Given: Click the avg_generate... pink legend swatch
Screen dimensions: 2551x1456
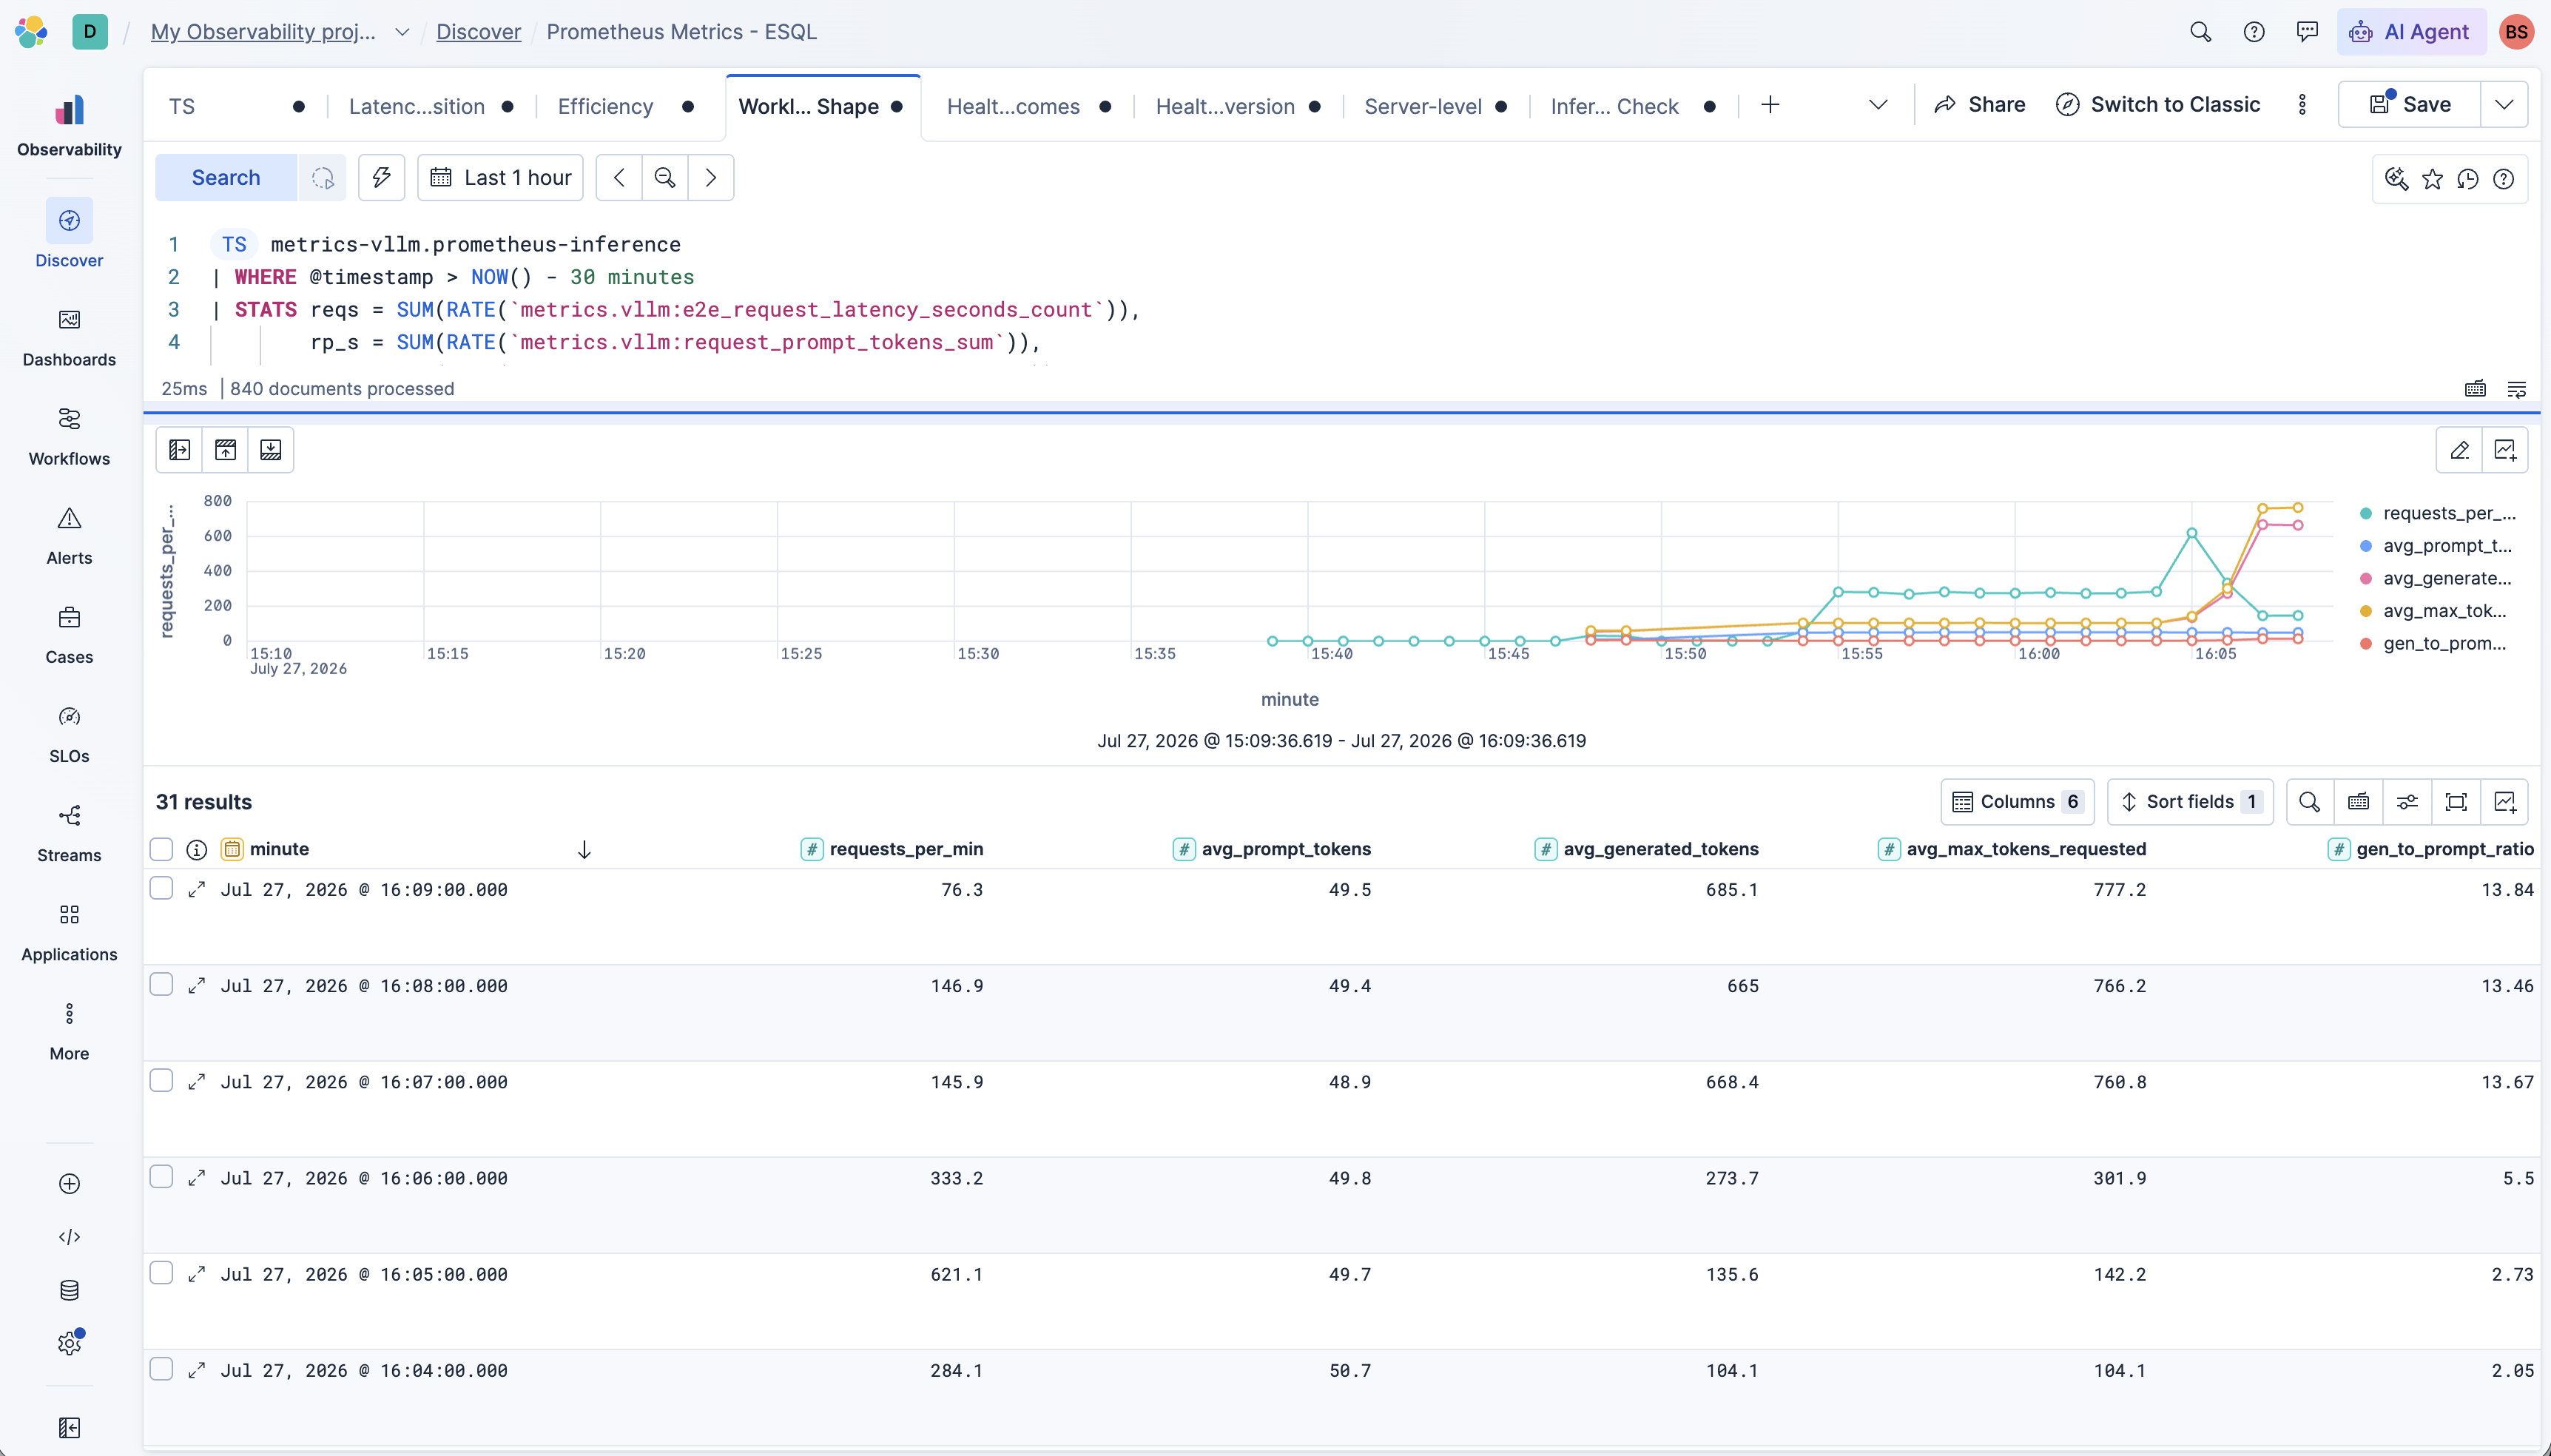Looking at the screenshot, I should (x=2366, y=579).
